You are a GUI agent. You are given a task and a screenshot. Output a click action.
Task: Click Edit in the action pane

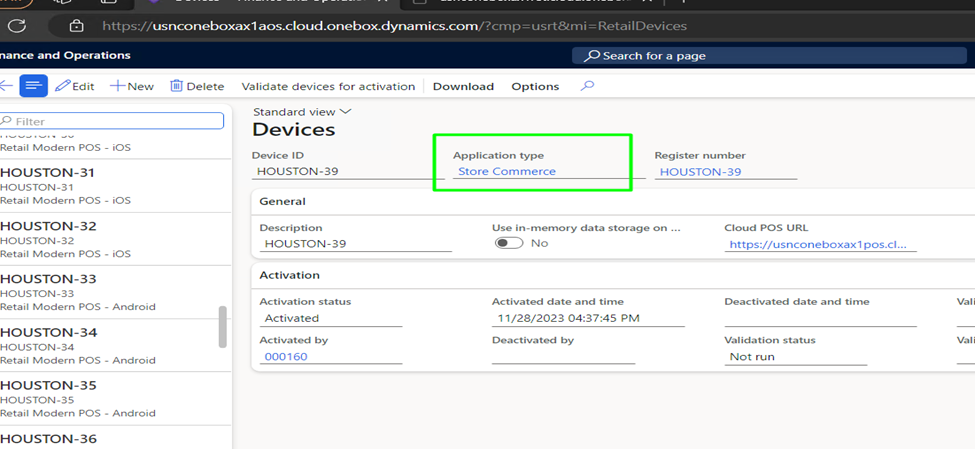75,86
